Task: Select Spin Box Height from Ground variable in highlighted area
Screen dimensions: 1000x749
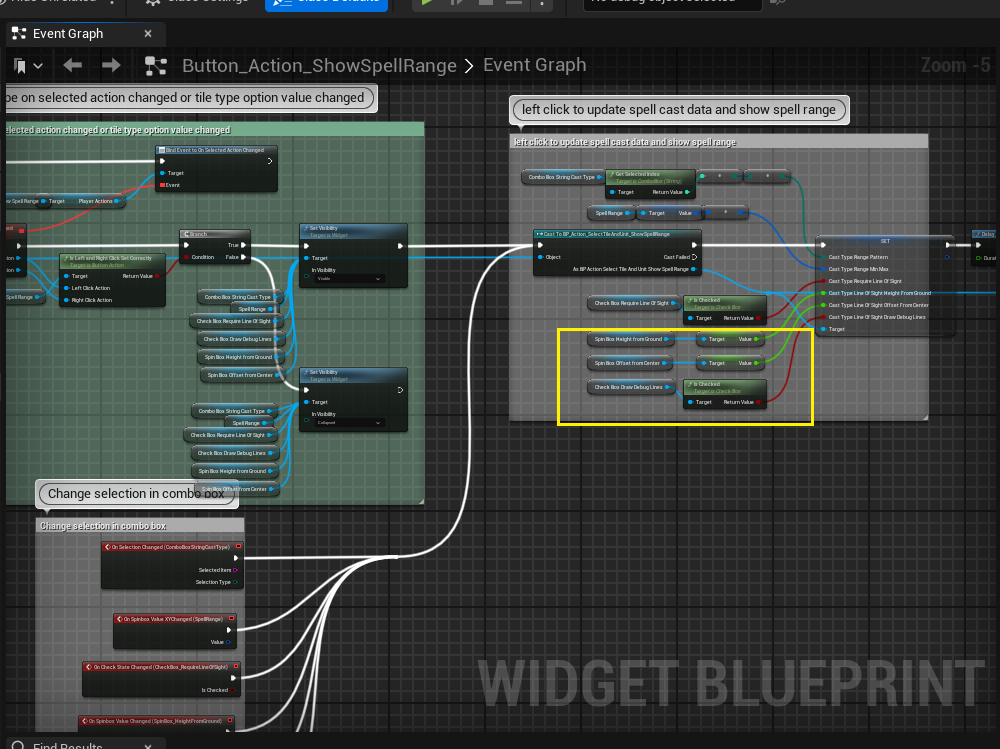Action: click(x=629, y=339)
